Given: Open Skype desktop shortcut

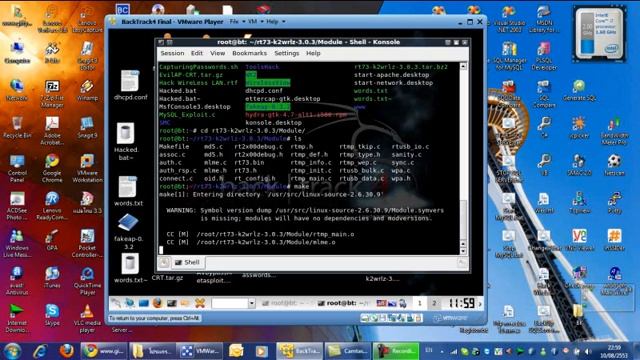Looking at the screenshot, I should click(52, 315).
